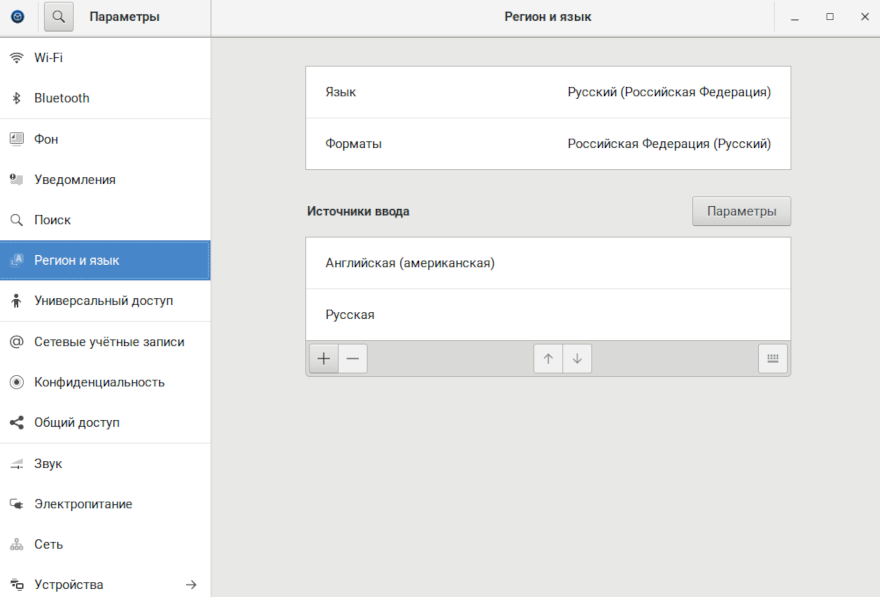Open the Форматы formats selection row

[547, 144]
